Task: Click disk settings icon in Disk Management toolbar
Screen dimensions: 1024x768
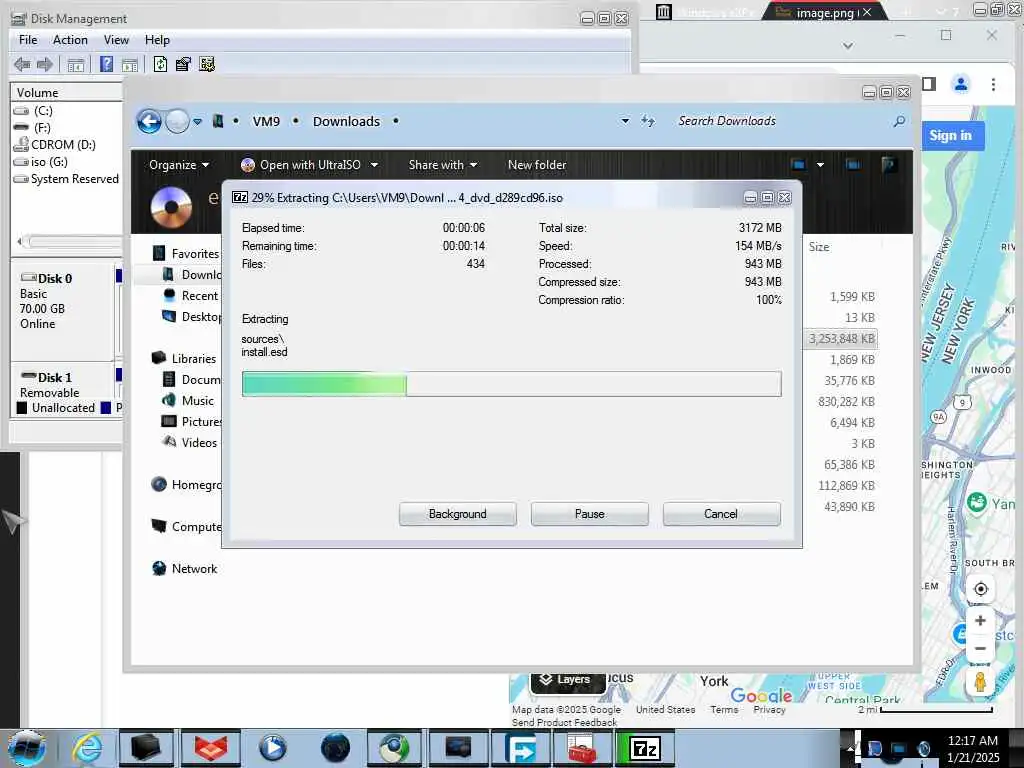Action: click(207, 64)
